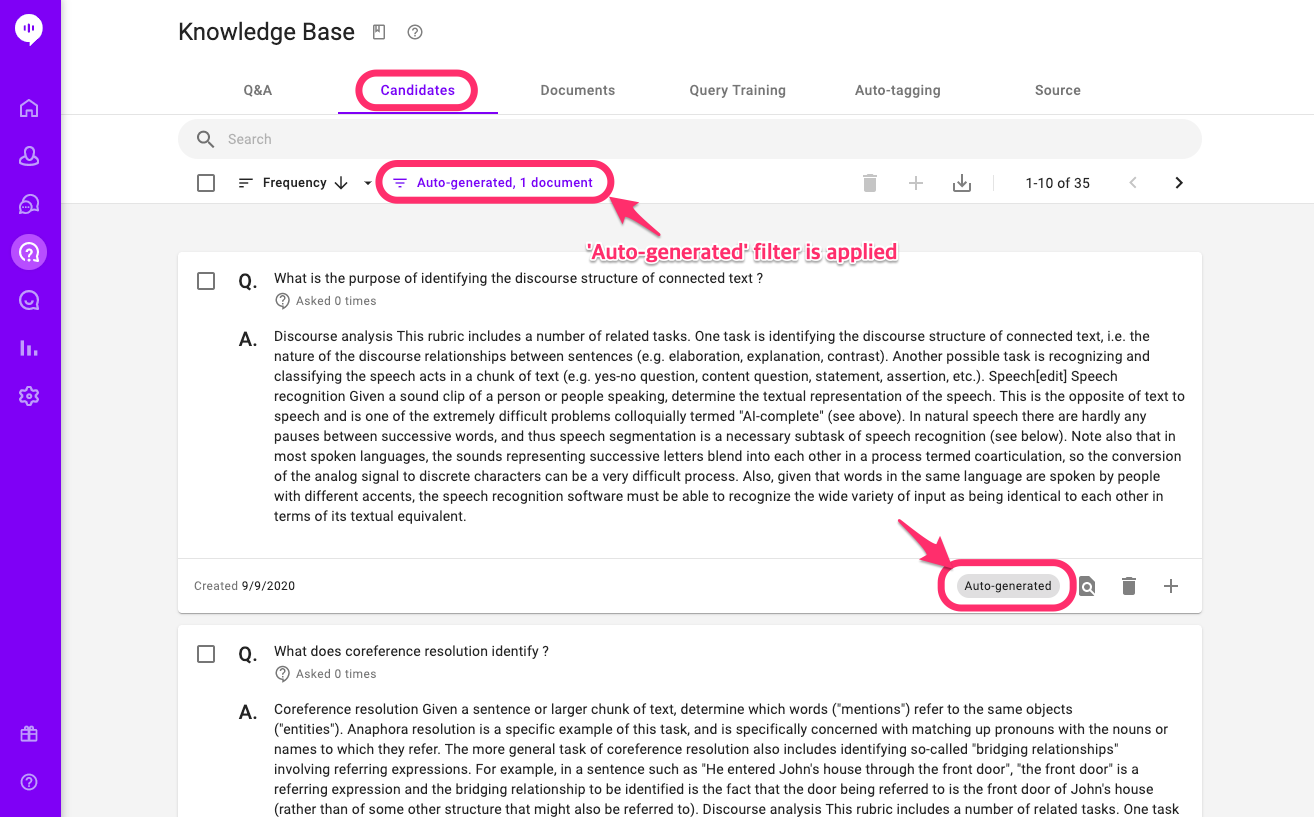Click the toolbar plus icon to add selected

916,183
